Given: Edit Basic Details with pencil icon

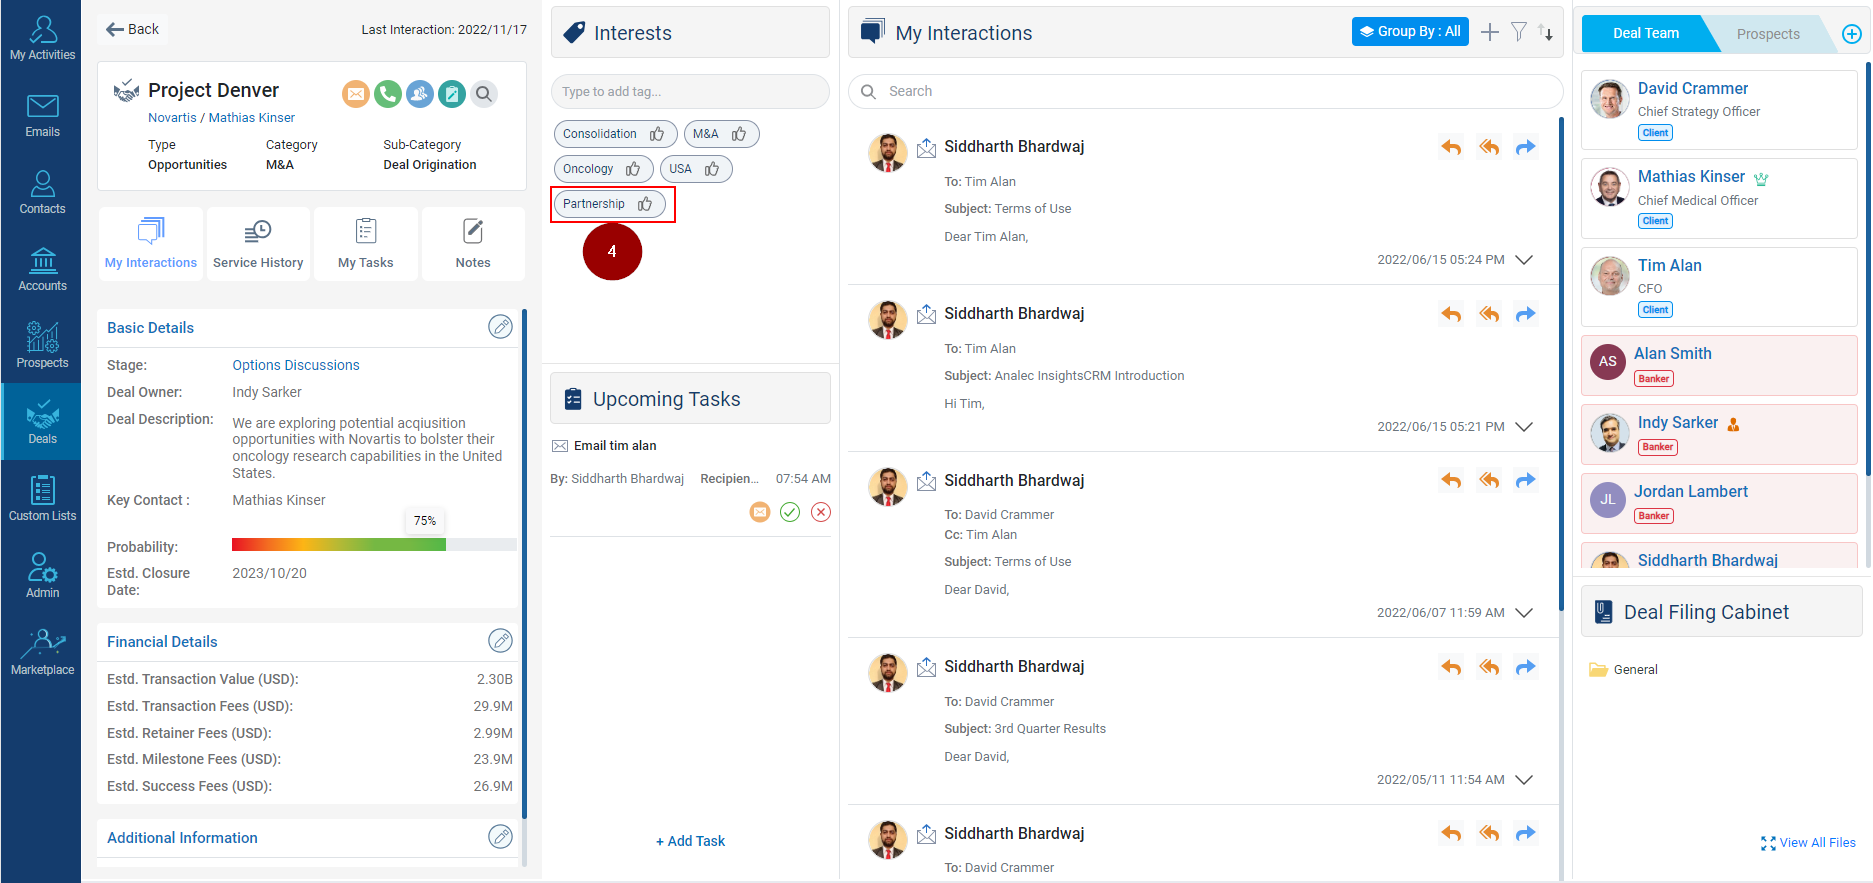Looking at the screenshot, I should pyautogui.click(x=500, y=327).
